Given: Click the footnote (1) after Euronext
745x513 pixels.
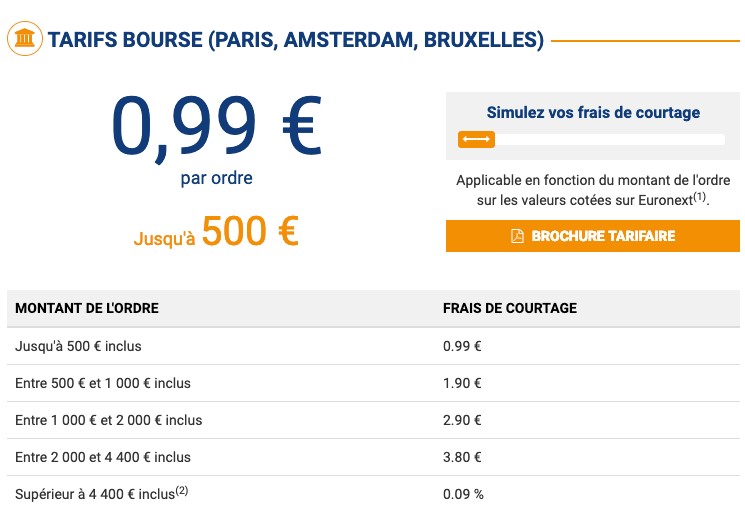Looking at the screenshot, I should click(x=699, y=196).
